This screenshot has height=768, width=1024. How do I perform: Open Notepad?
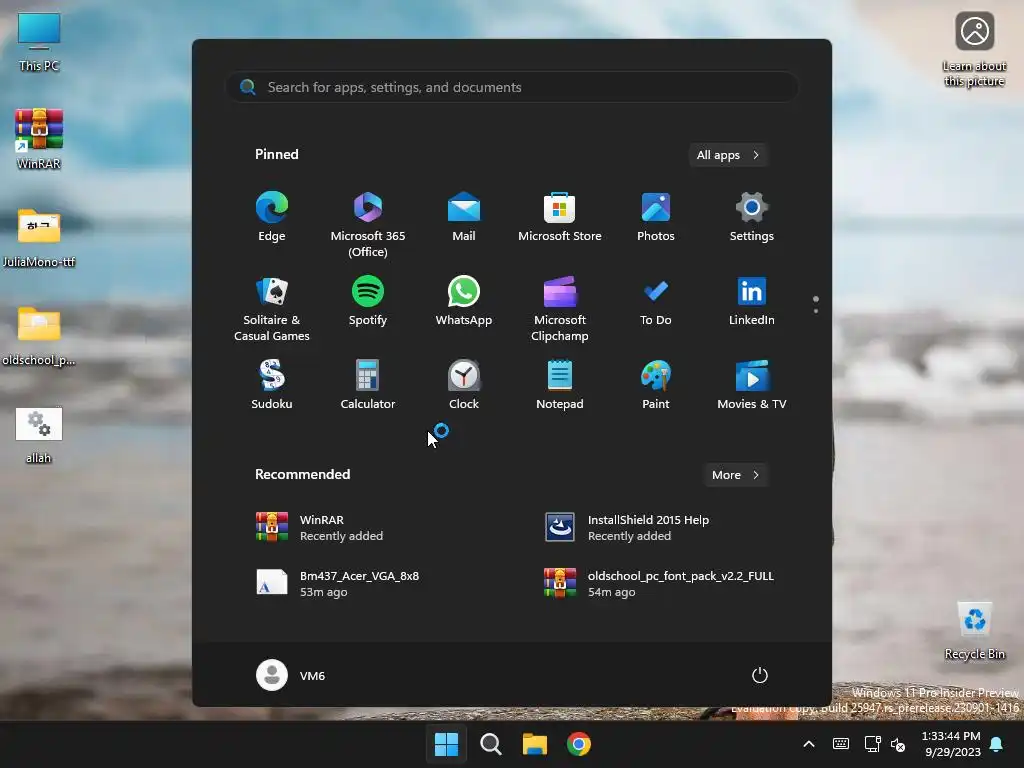coord(560,385)
